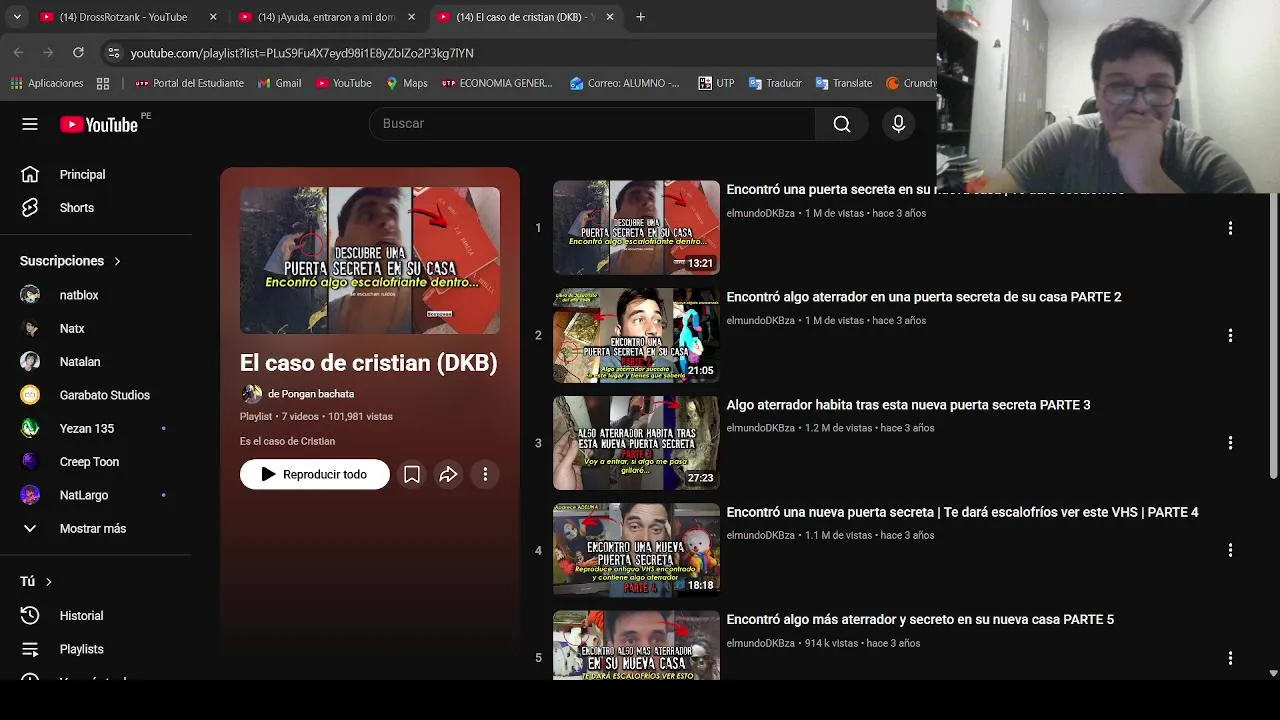Open Aplicaciones bookmark
The height and width of the screenshot is (720, 1280).
click(x=46, y=83)
